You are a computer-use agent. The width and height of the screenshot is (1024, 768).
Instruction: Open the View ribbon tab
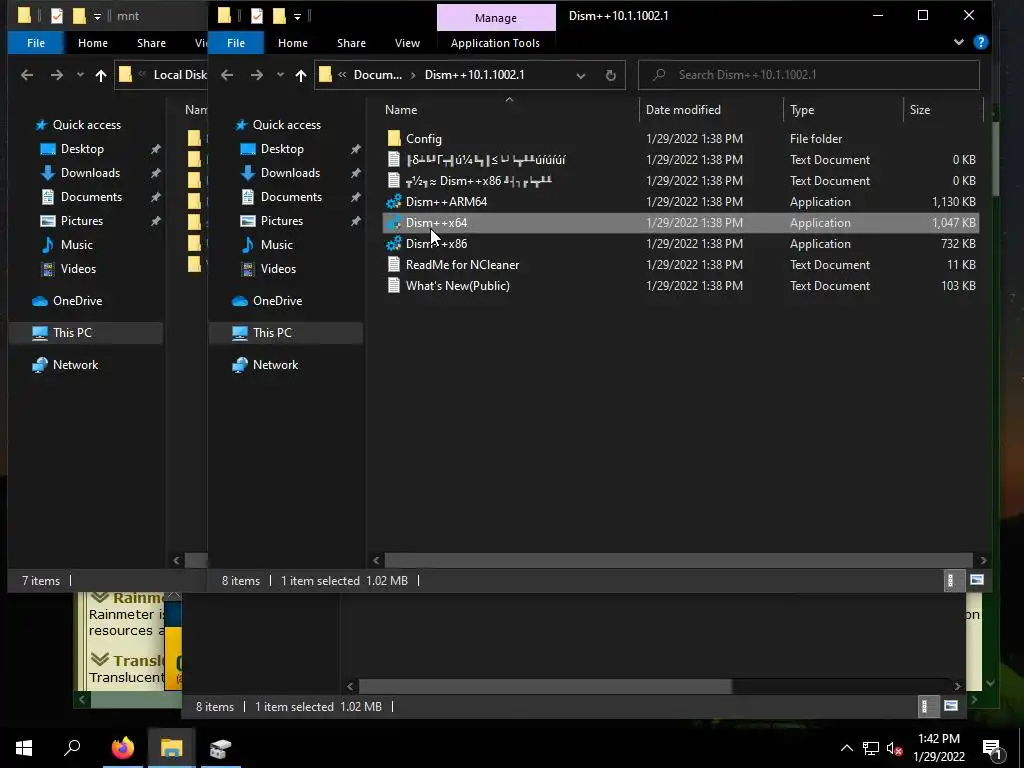point(408,43)
